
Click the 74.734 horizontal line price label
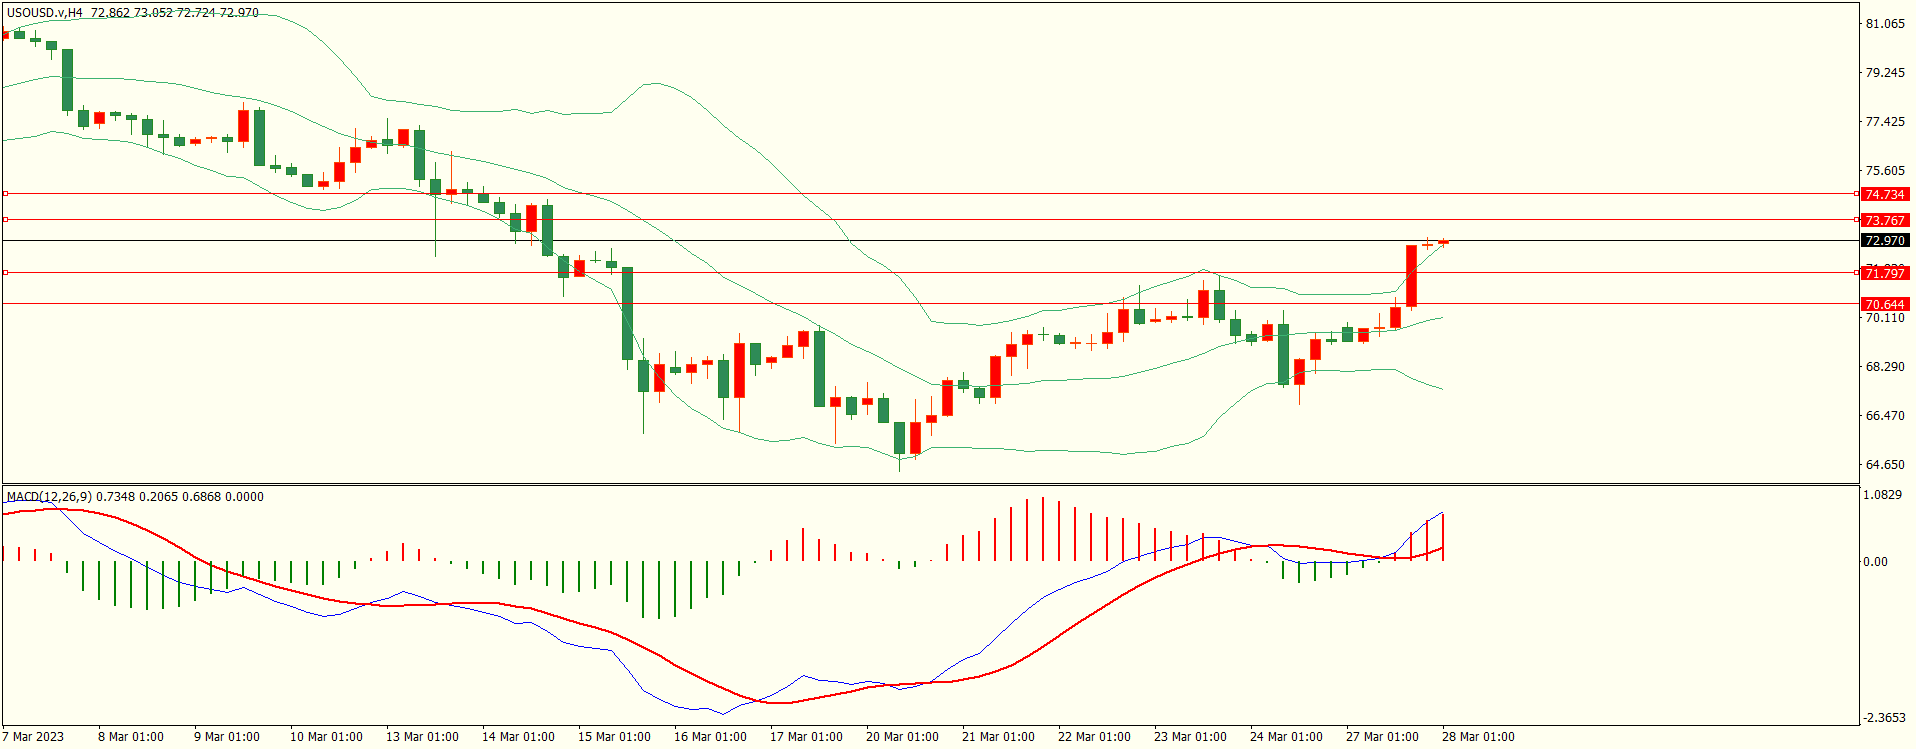[x=1885, y=194]
